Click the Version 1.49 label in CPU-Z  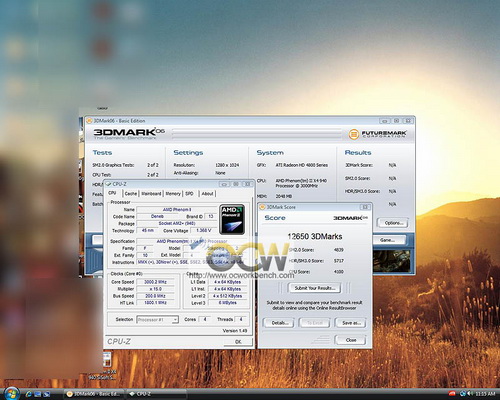(x=235, y=331)
